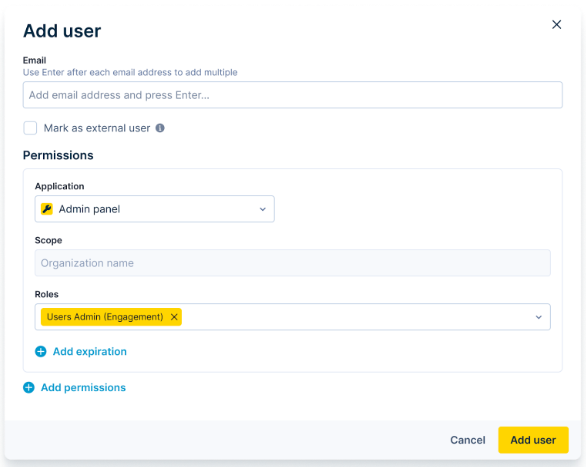
Task: Focus the email address input field
Action: 293,95
